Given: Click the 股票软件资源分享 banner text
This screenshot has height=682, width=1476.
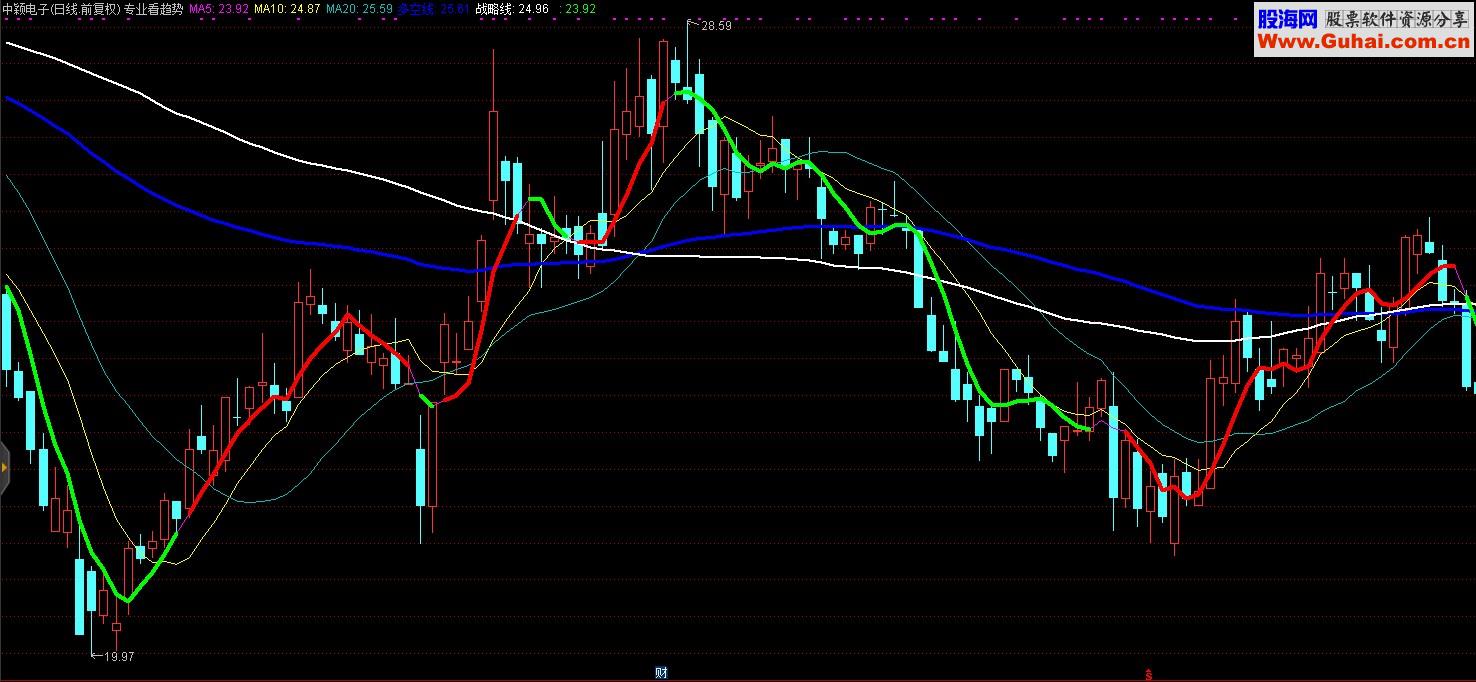Looking at the screenshot, I should pyautogui.click(x=1397, y=18).
